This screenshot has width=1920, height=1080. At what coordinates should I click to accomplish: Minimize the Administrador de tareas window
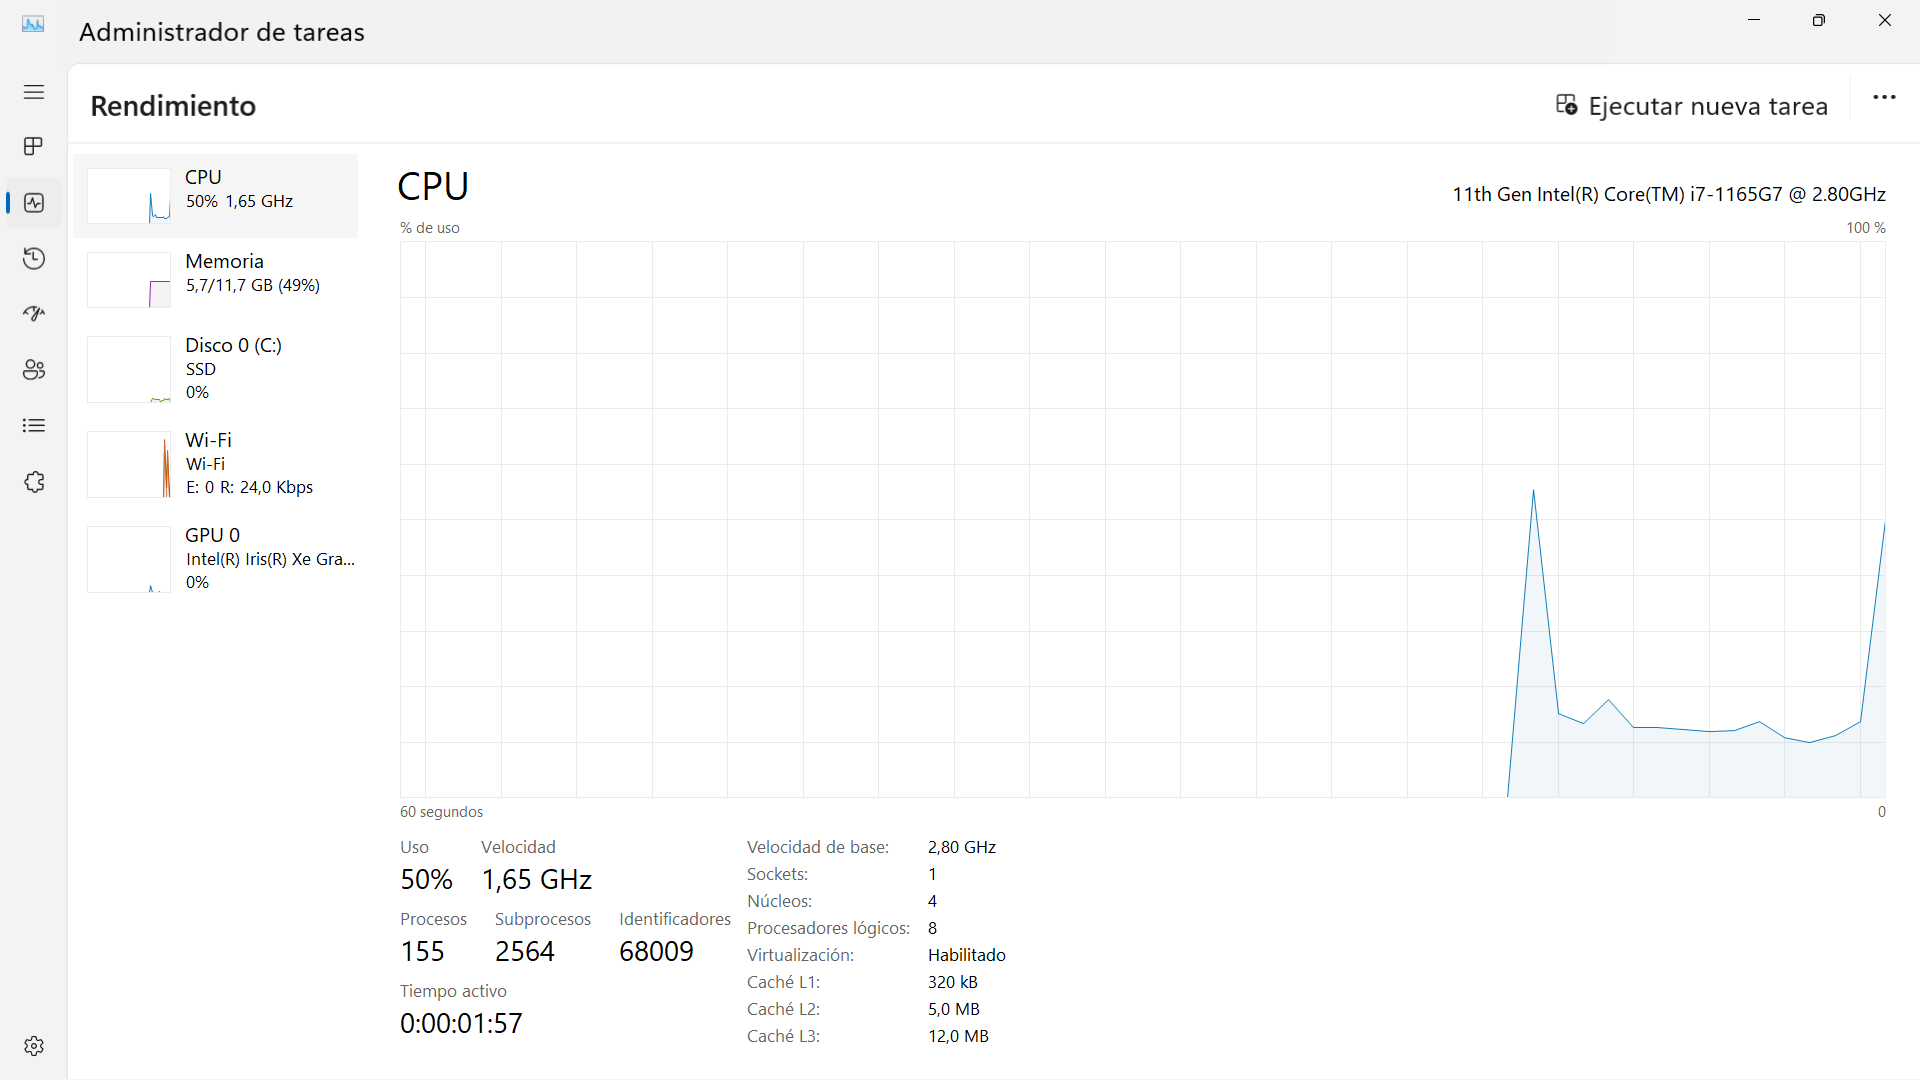click(1754, 20)
